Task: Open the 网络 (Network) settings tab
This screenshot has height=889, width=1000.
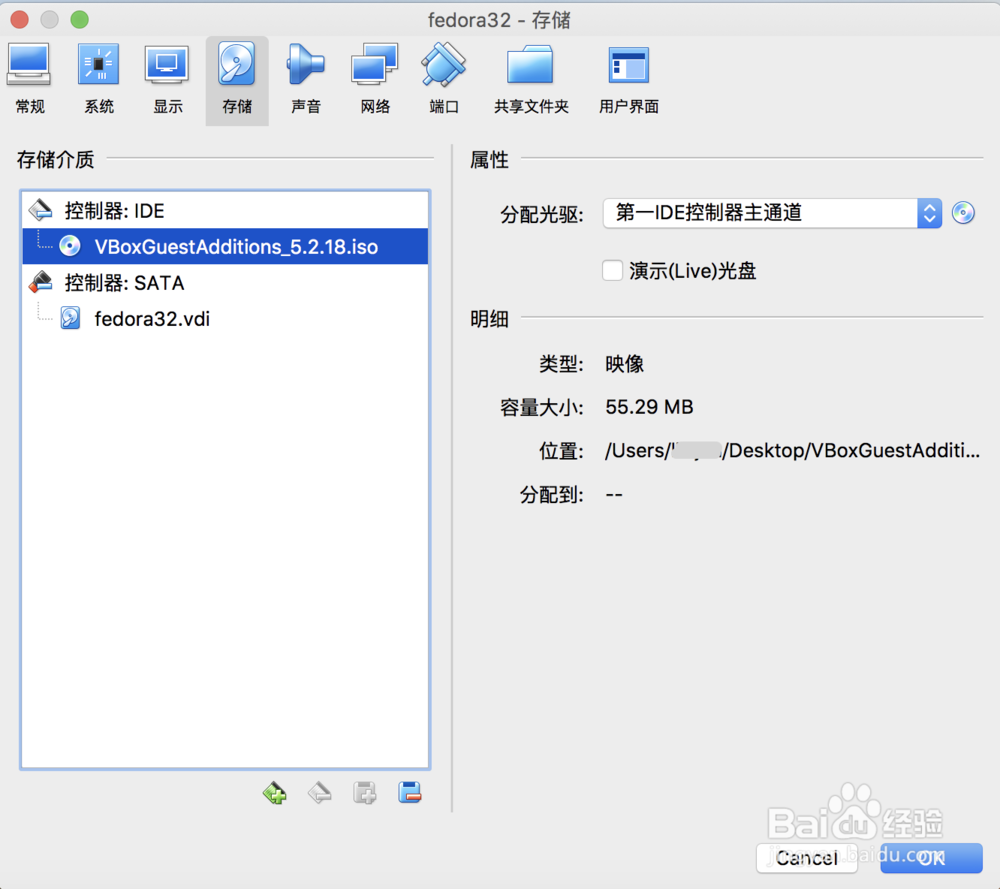Action: click(375, 80)
